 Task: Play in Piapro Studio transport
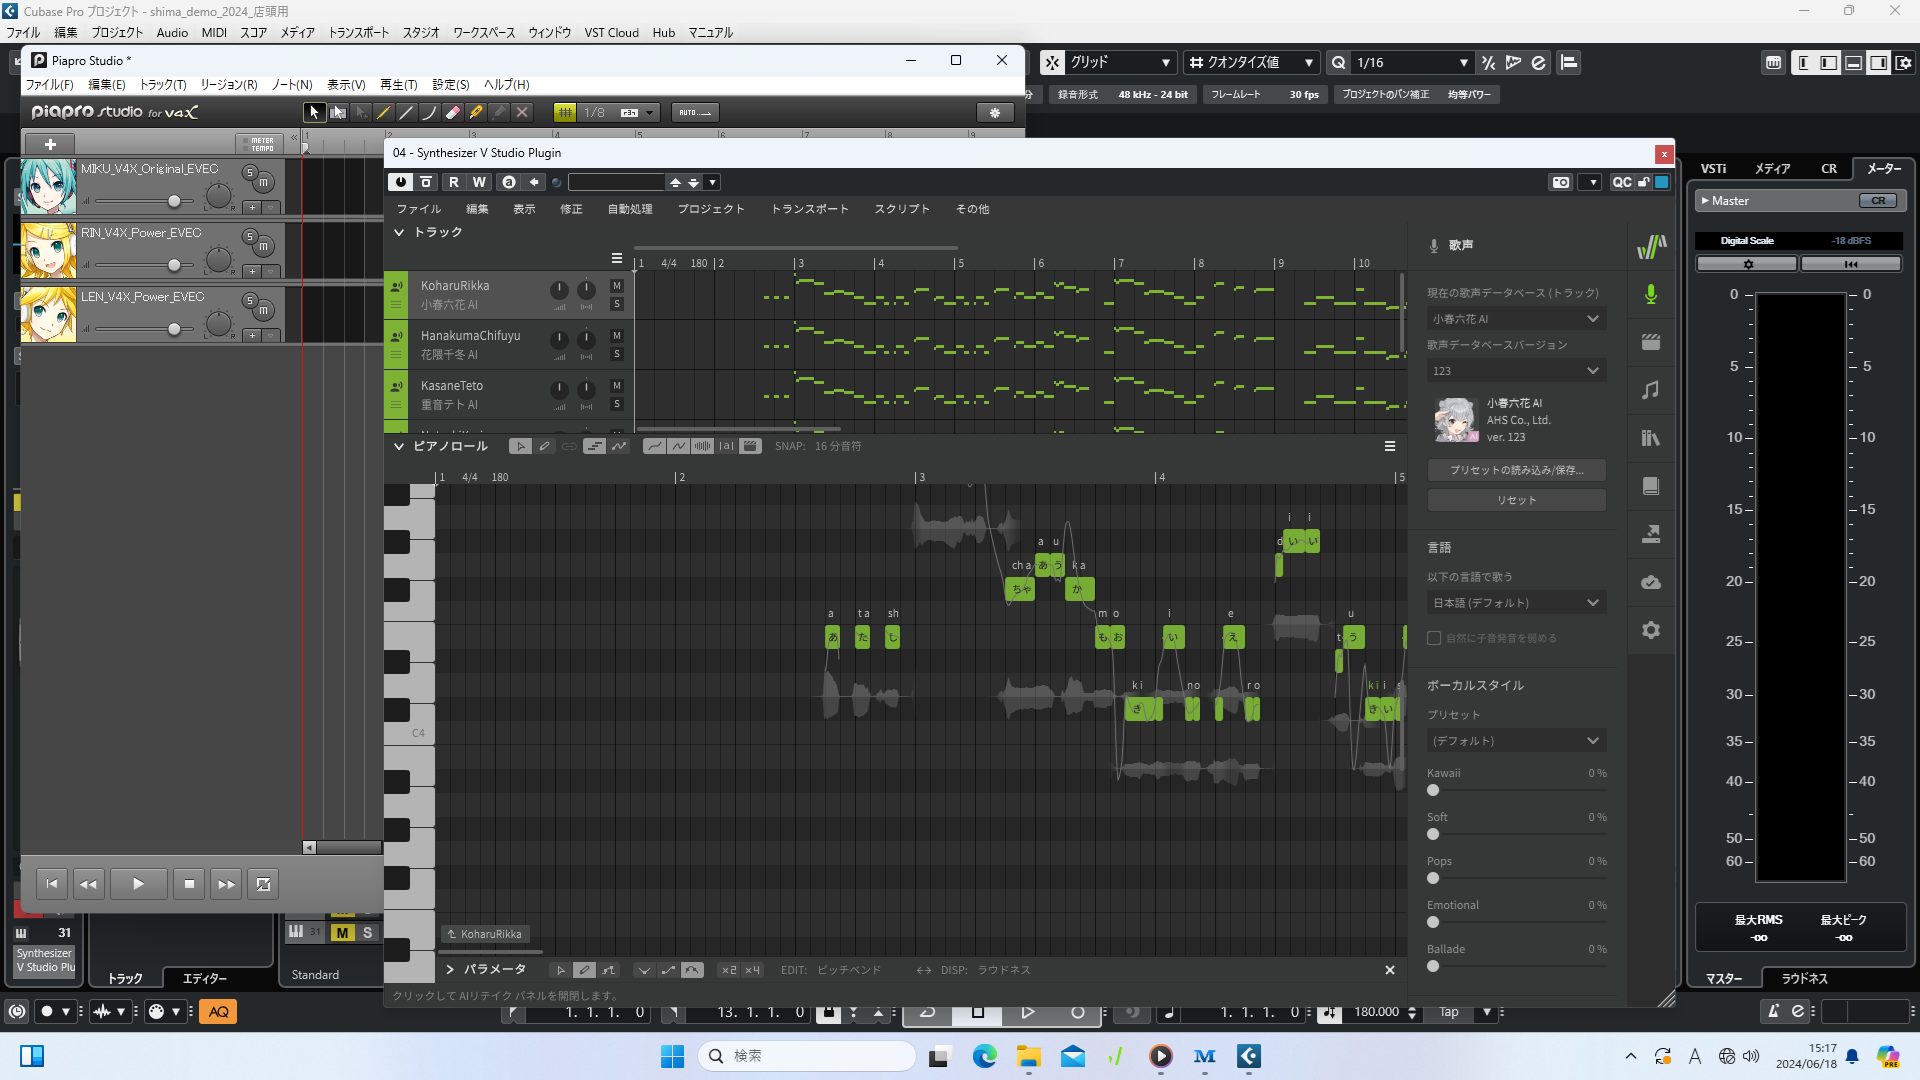pyautogui.click(x=138, y=884)
